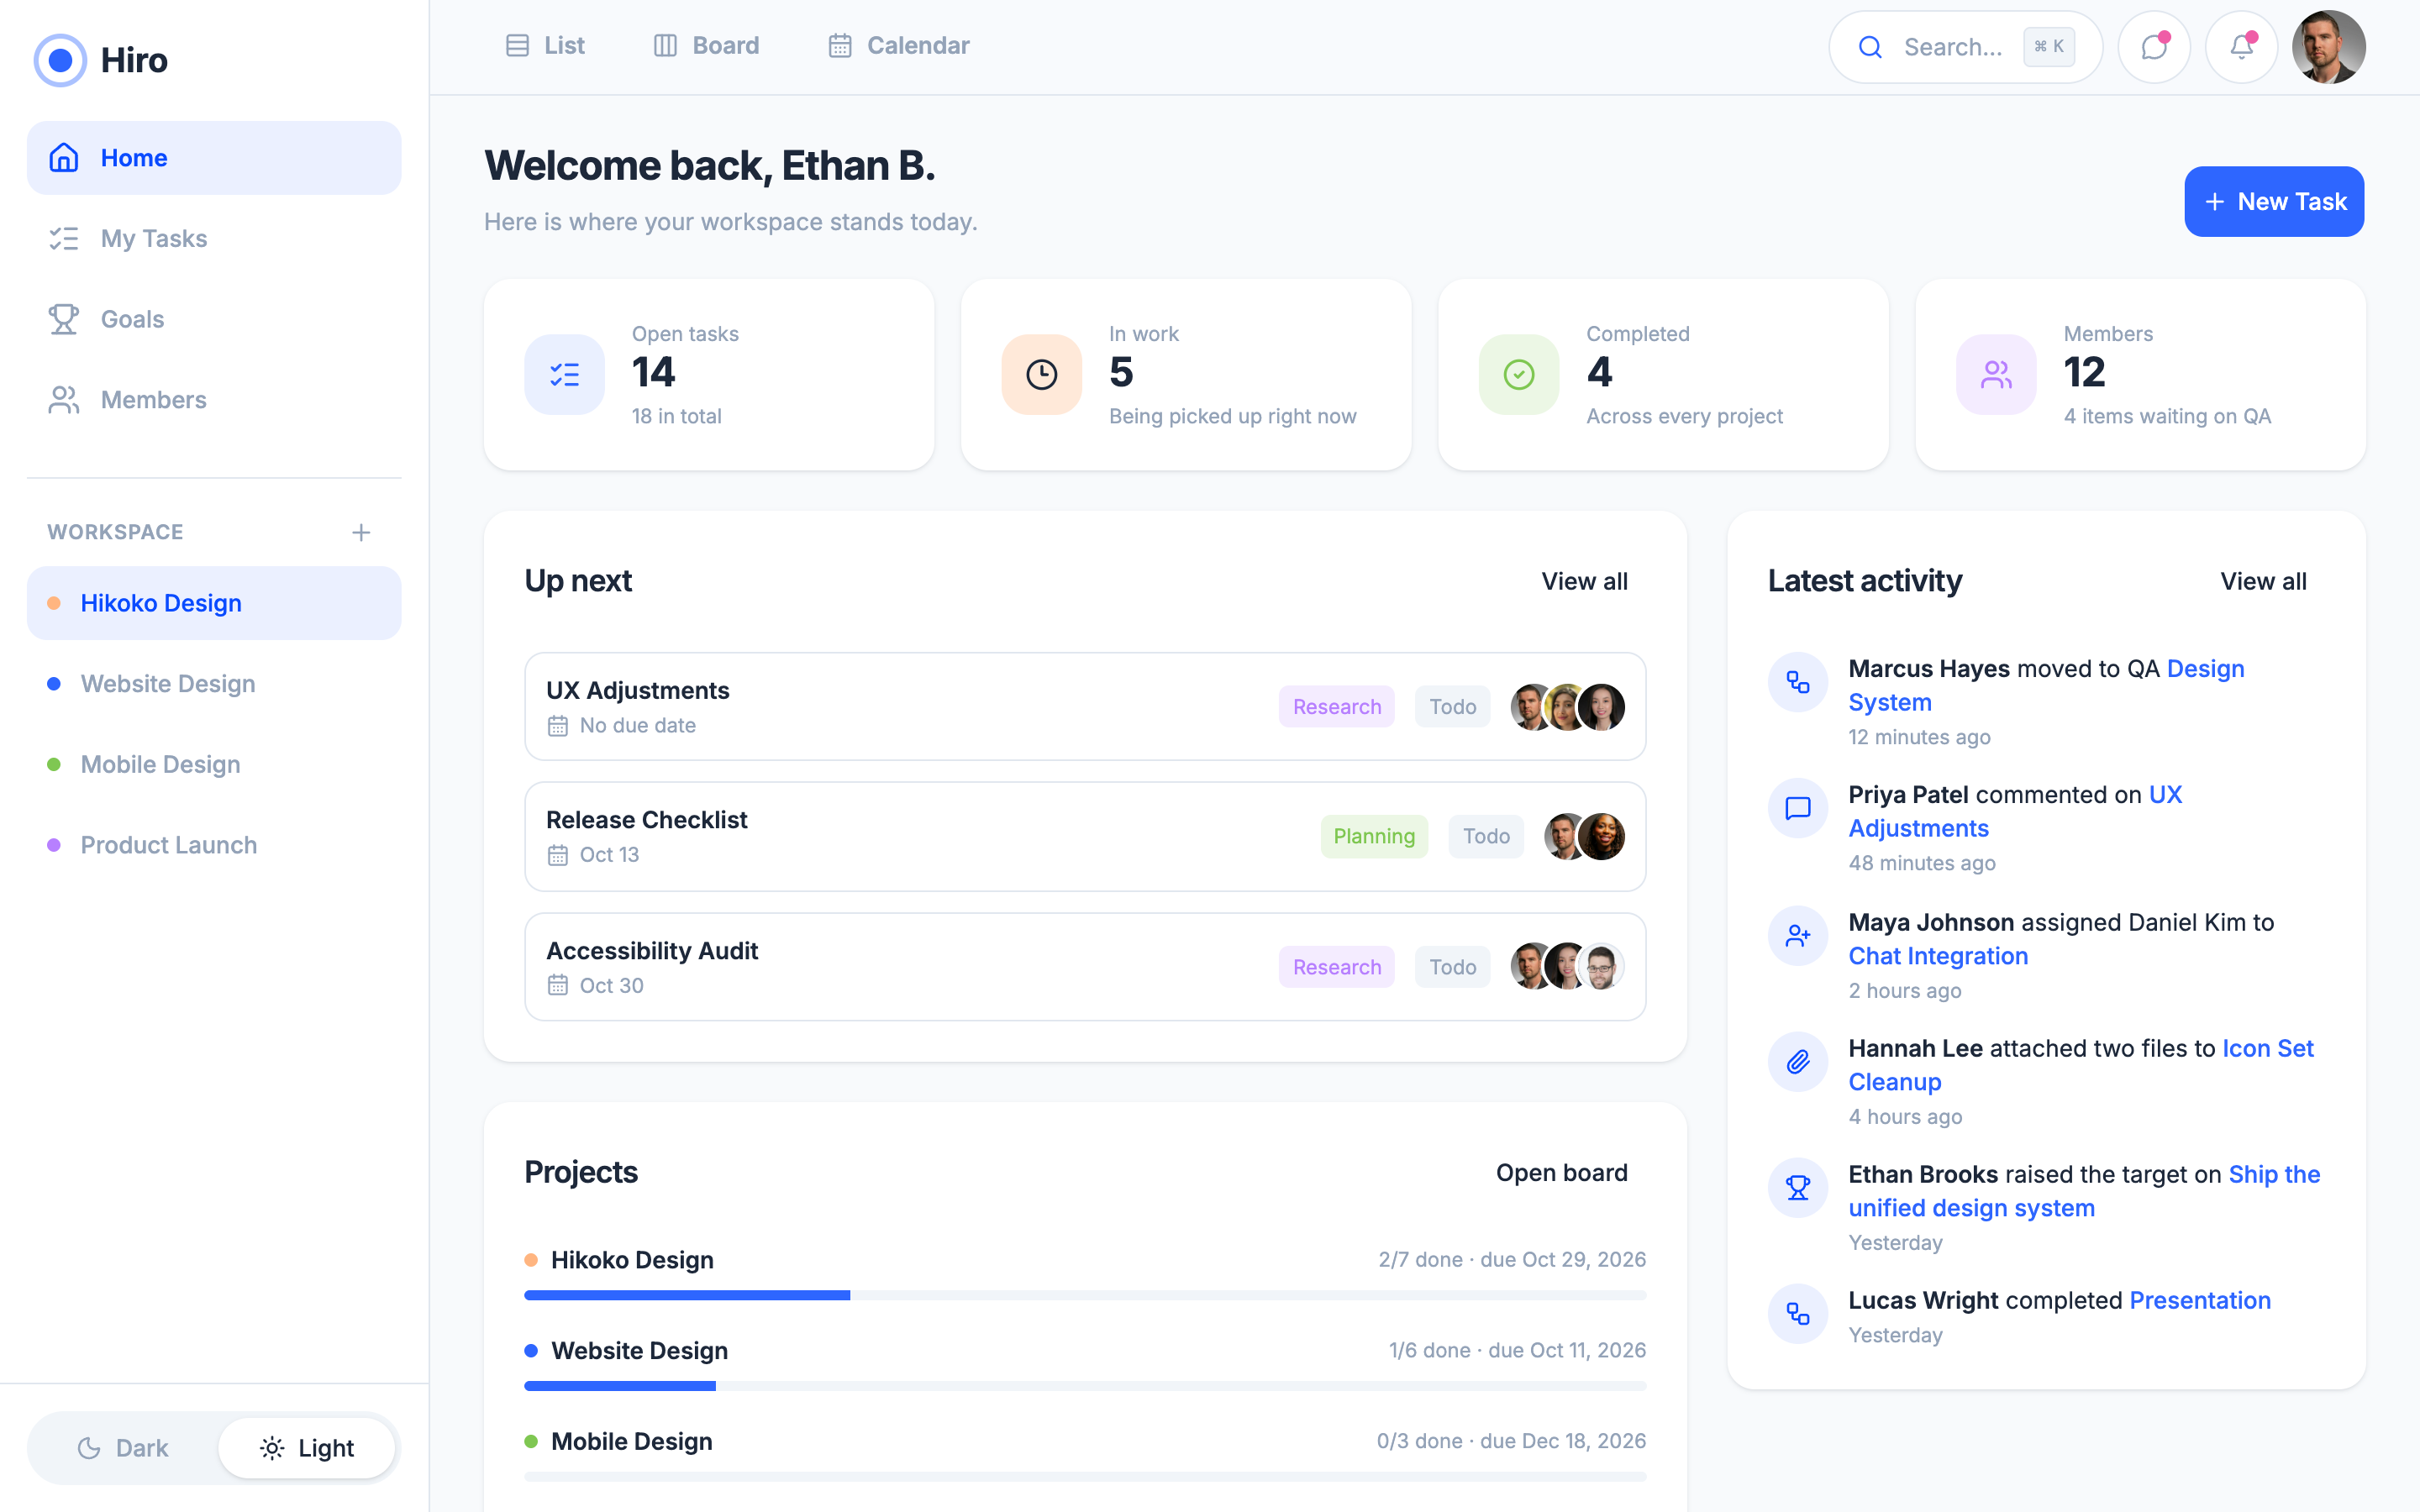Create a New Task
The image size is (2420, 1512).
(2274, 202)
